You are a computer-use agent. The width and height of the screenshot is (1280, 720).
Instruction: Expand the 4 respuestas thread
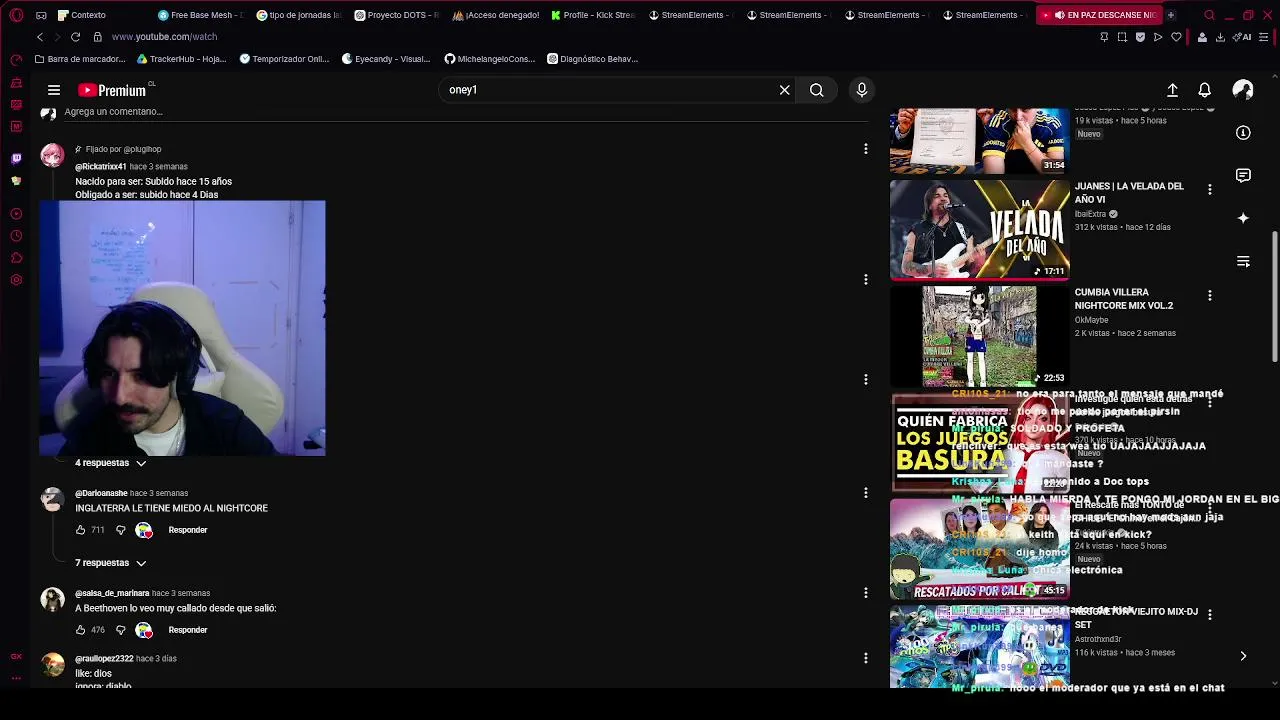110,463
